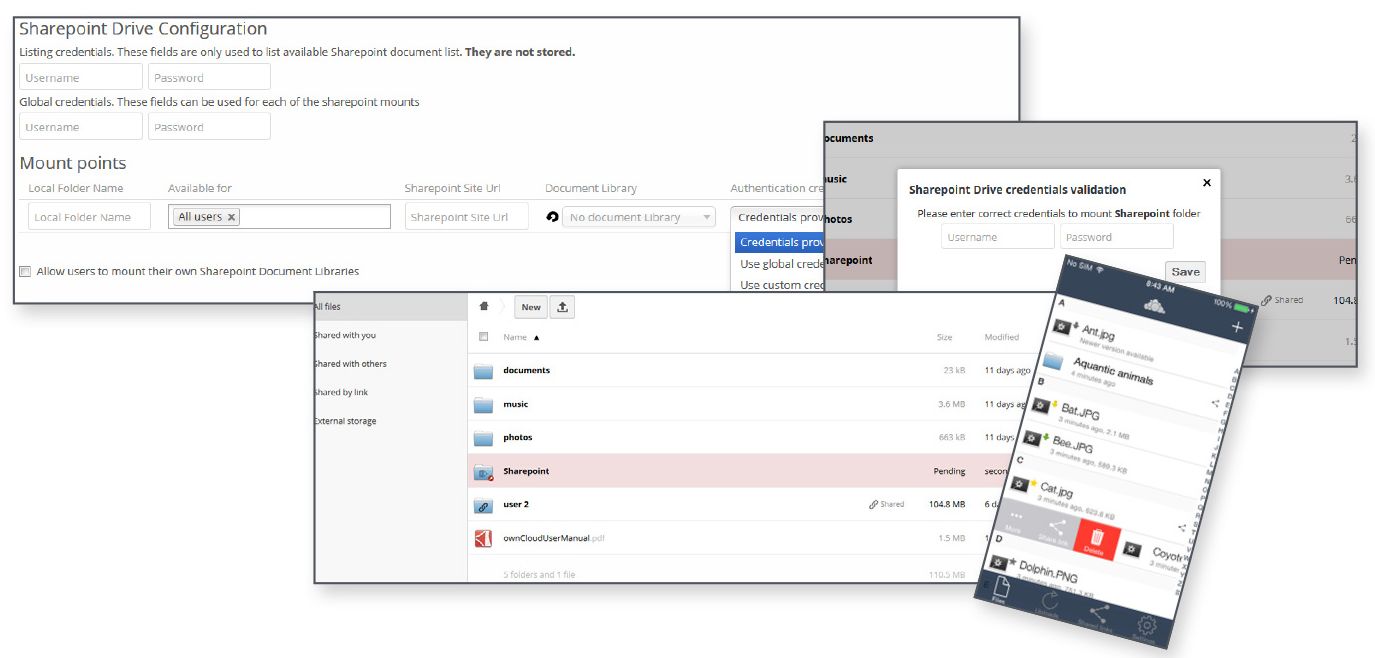Tap the More swipe action on the phone
This screenshot has width=1375, height=658.
(1016, 518)
